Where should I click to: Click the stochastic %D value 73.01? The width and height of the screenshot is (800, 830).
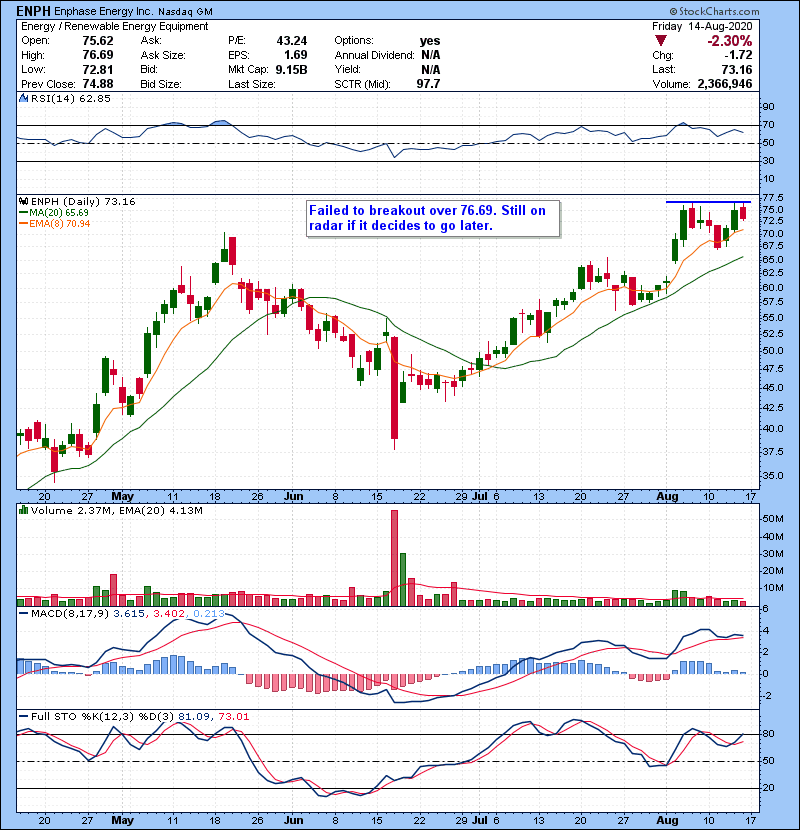pos(234,717)
